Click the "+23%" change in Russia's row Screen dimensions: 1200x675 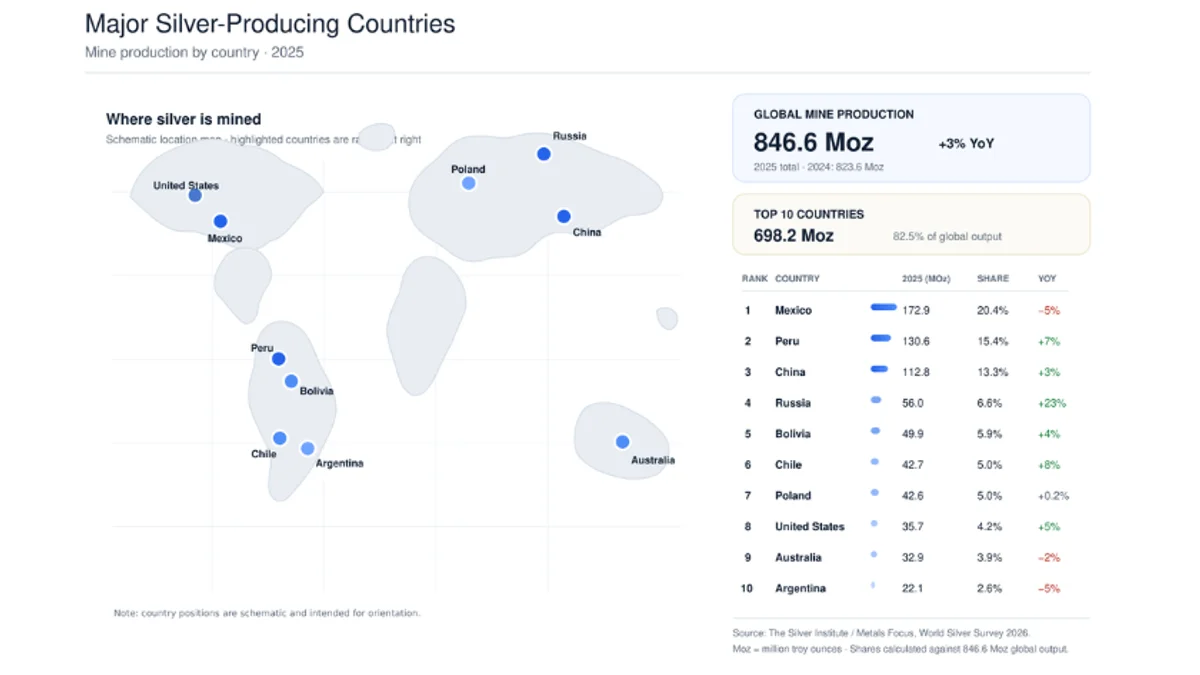click(1052, 403)
